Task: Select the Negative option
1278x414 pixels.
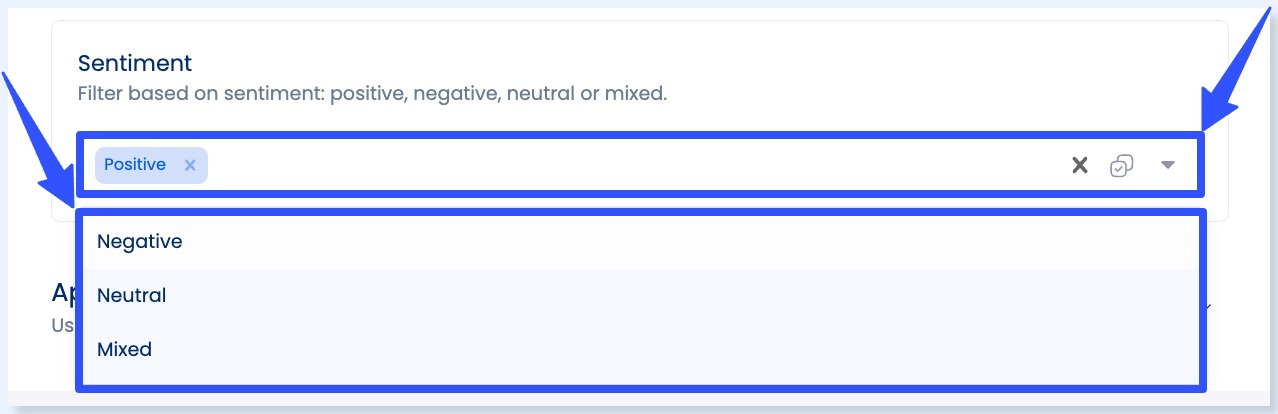Action: click(x=140, y=242)
